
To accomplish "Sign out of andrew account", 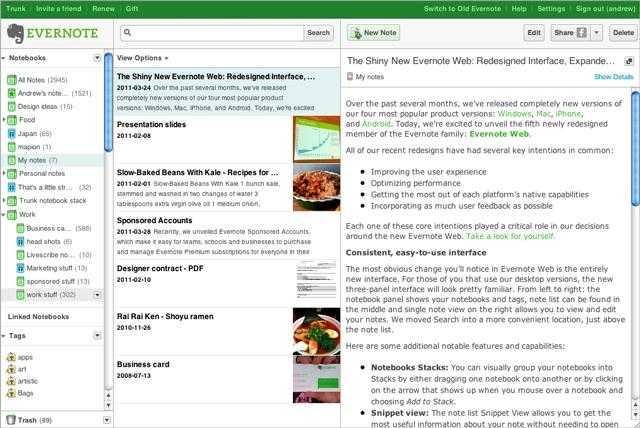I will [x=605, y=9].
